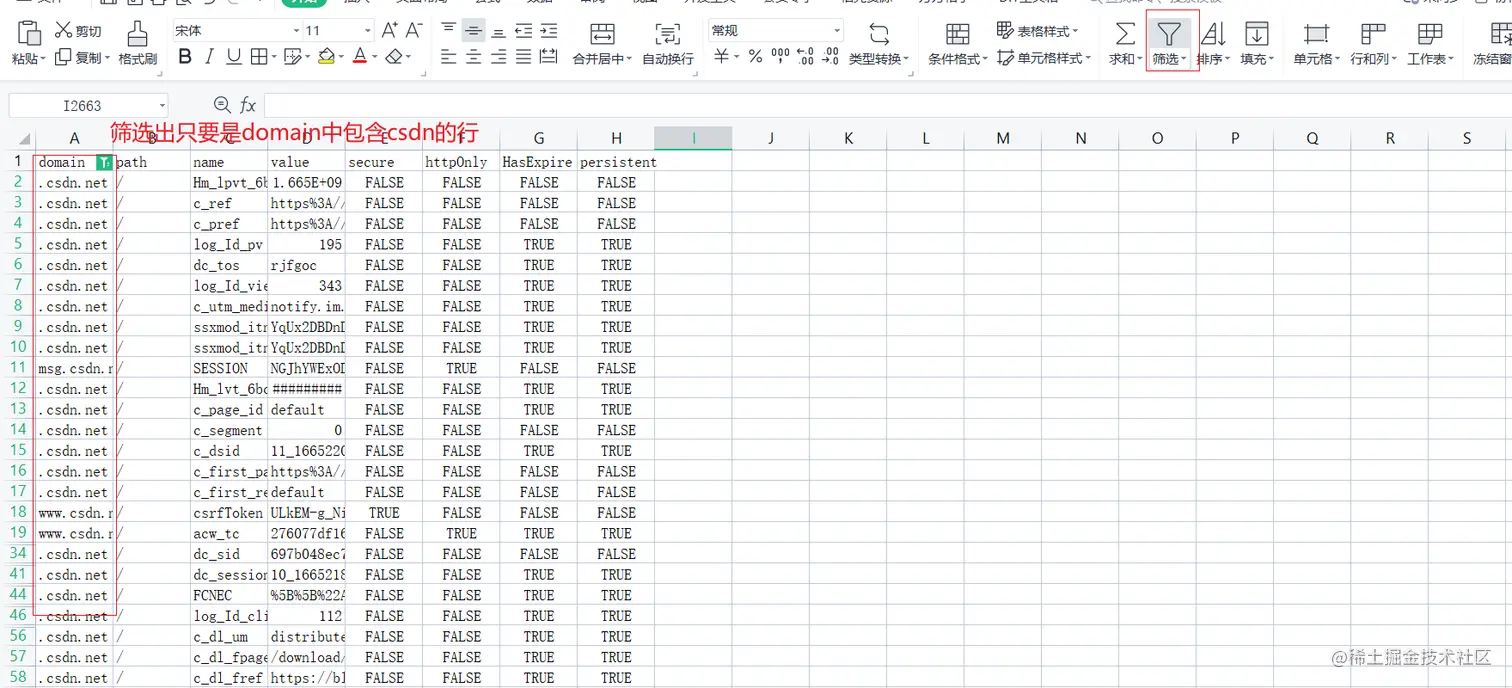Image resolution: width=1512 pixels, height=688 pixels.
Task: Click the Type Conversion (类型转换) icon
Action: pyautogui.click(x=879, y=34)
